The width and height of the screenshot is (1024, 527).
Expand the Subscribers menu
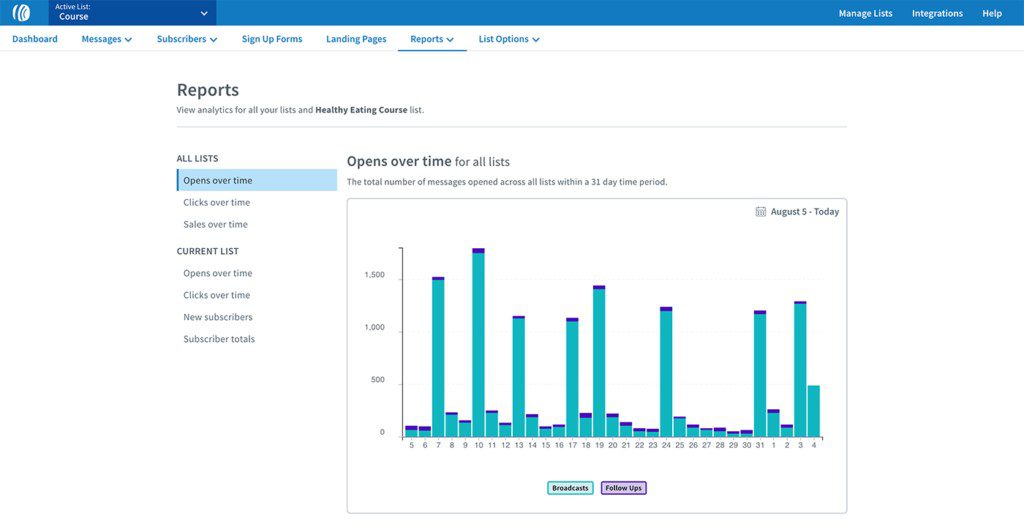pos(187,40)
